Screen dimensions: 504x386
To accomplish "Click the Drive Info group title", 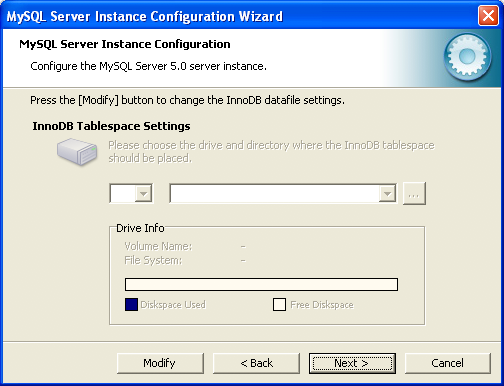I will click(x=140, y=228).
